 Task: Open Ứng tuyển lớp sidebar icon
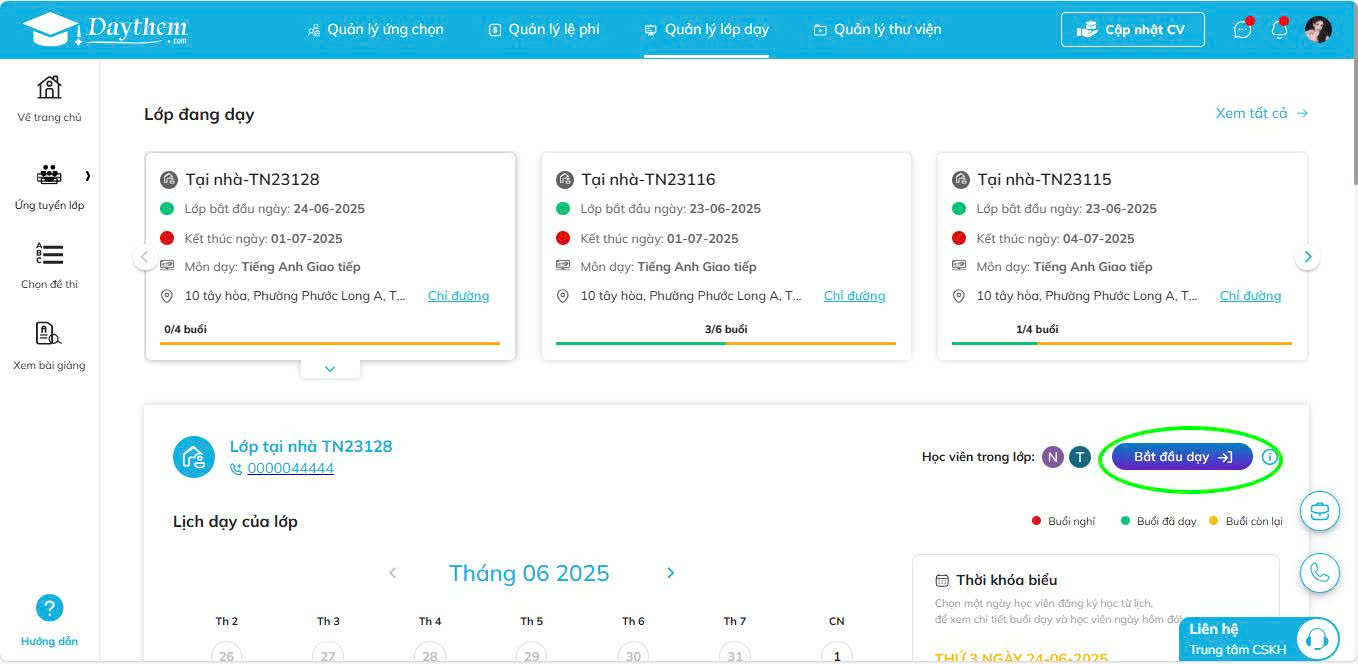[49, 175]
